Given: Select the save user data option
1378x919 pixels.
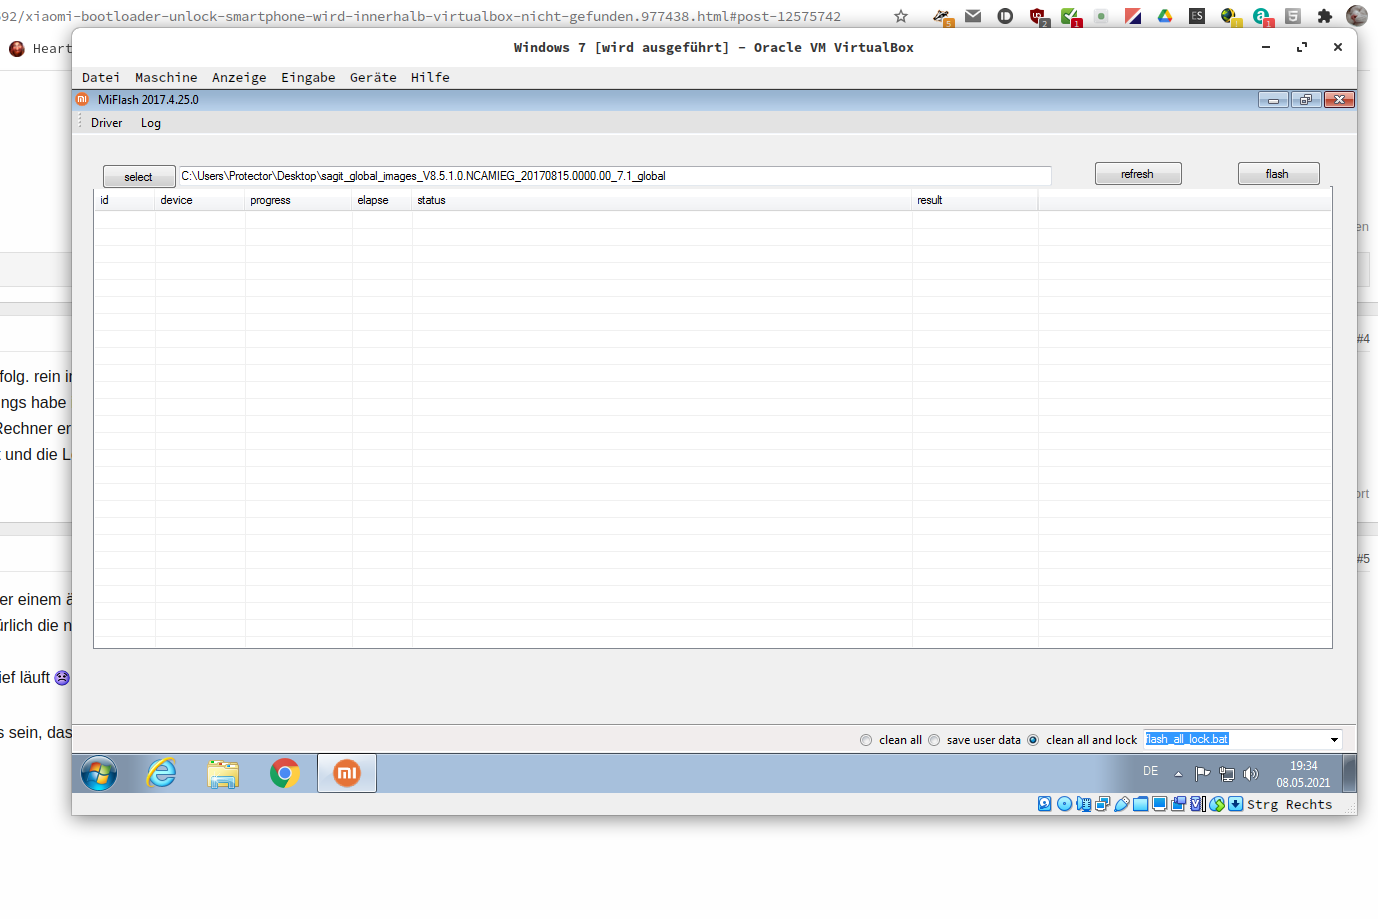Looking at the screenshot, I should coord(934,740).
